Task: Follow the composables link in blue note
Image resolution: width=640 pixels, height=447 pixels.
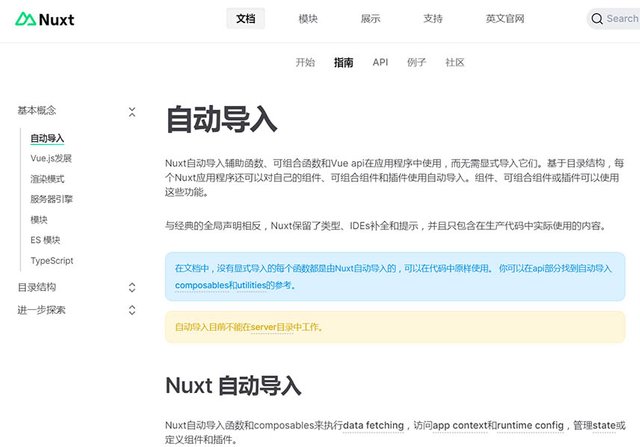Action: click(x=202, y=285)
